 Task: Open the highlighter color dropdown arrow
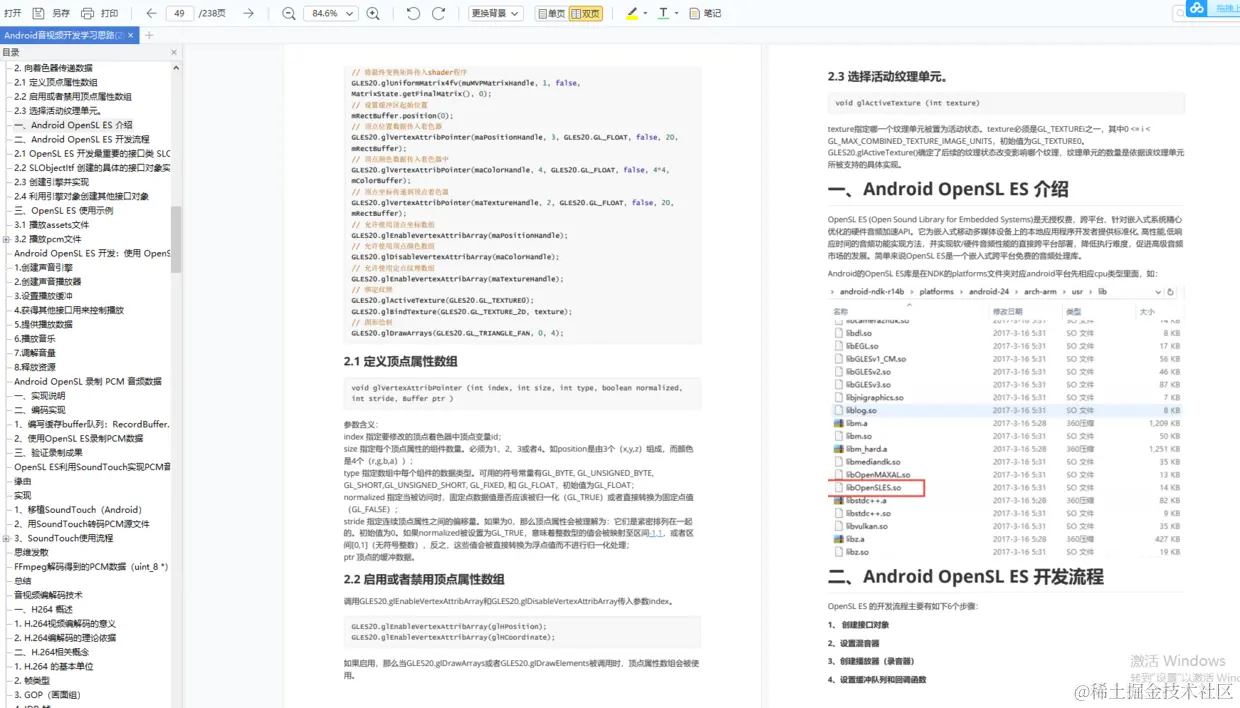[645, 13]
